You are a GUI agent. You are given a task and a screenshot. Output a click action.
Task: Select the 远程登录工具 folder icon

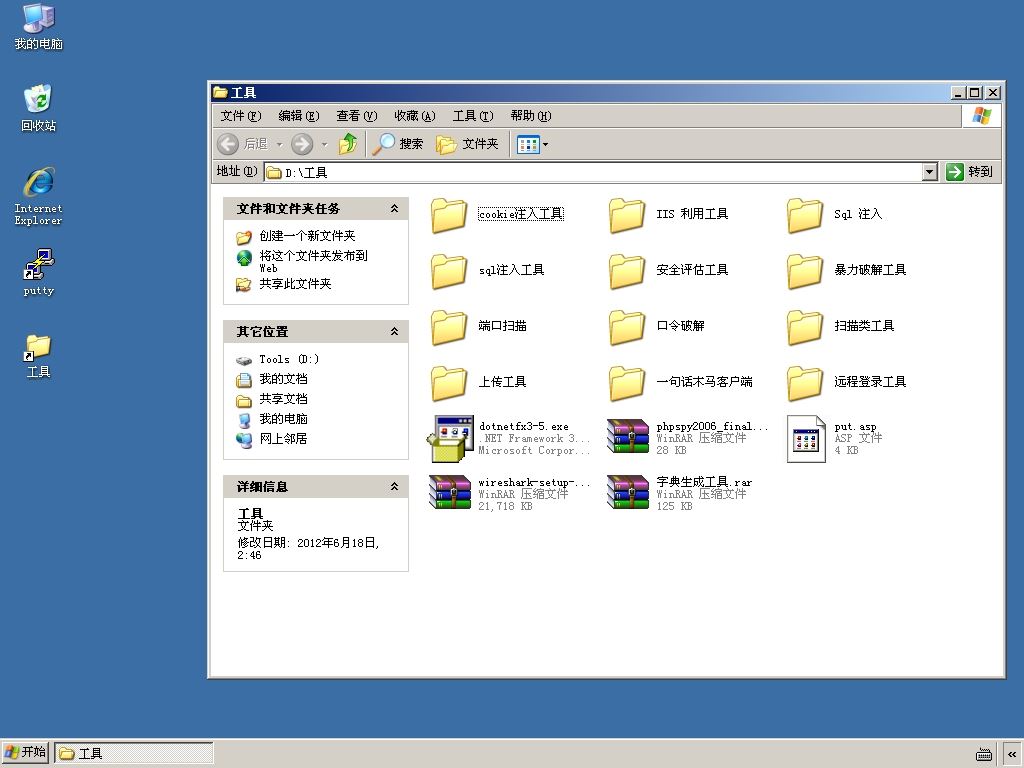(x=805, y=383)
